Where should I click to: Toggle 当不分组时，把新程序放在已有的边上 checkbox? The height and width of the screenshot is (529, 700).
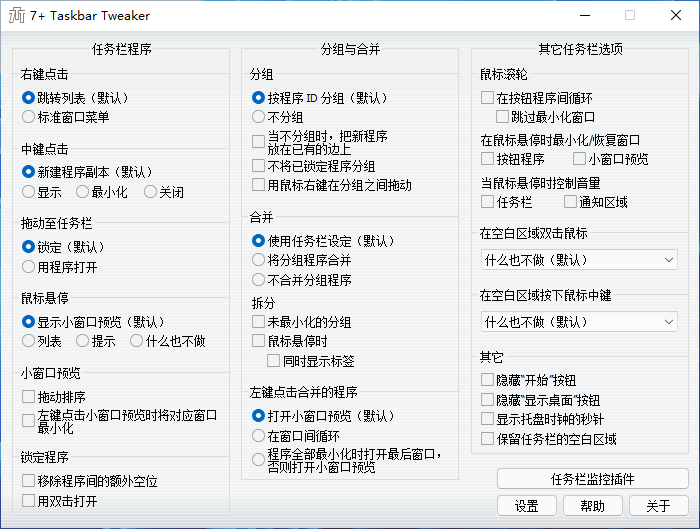[258, 142]
